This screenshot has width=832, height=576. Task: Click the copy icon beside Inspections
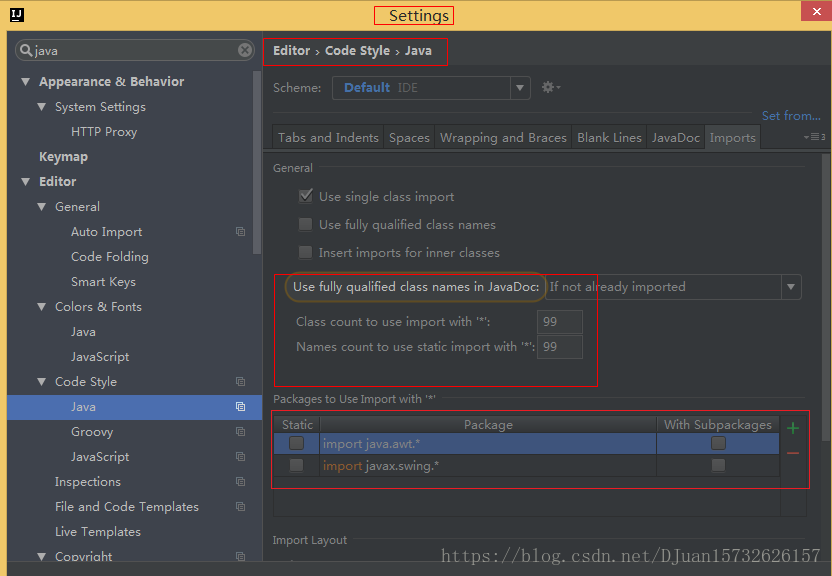click(240, 482)
